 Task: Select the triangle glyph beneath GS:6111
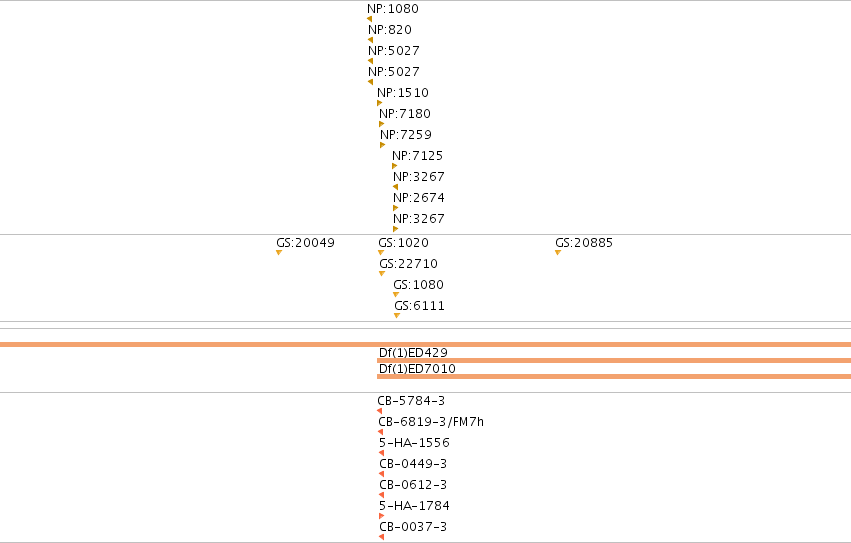point(397,315)
